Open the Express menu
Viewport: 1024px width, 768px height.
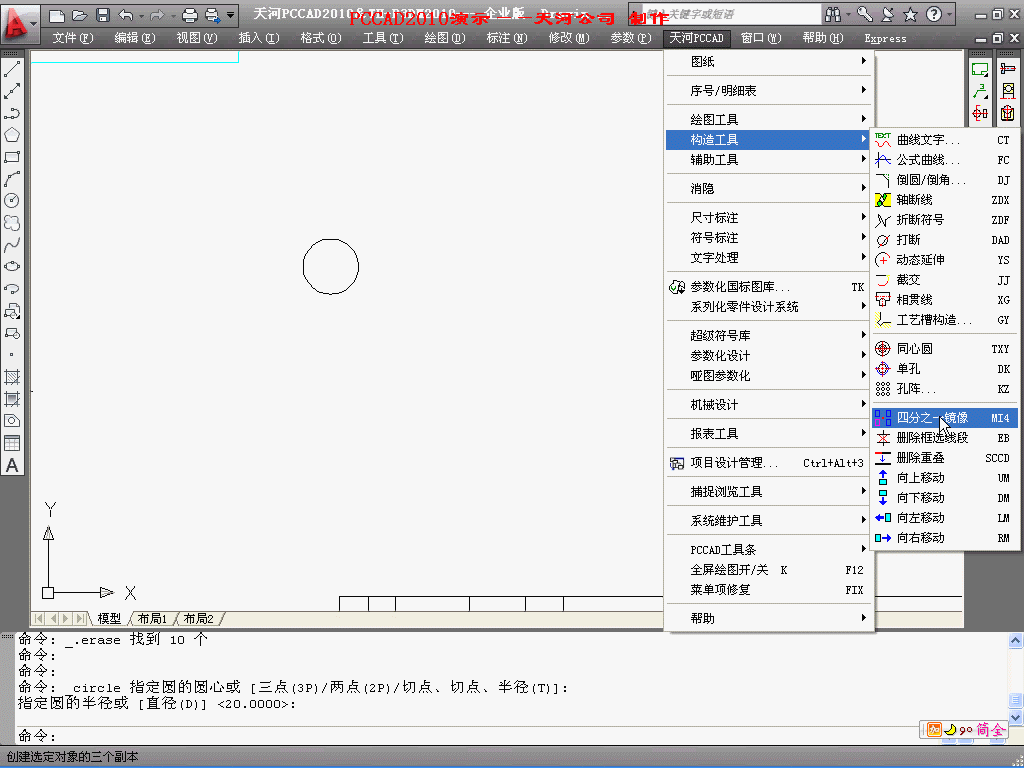(x=885, y=39)
